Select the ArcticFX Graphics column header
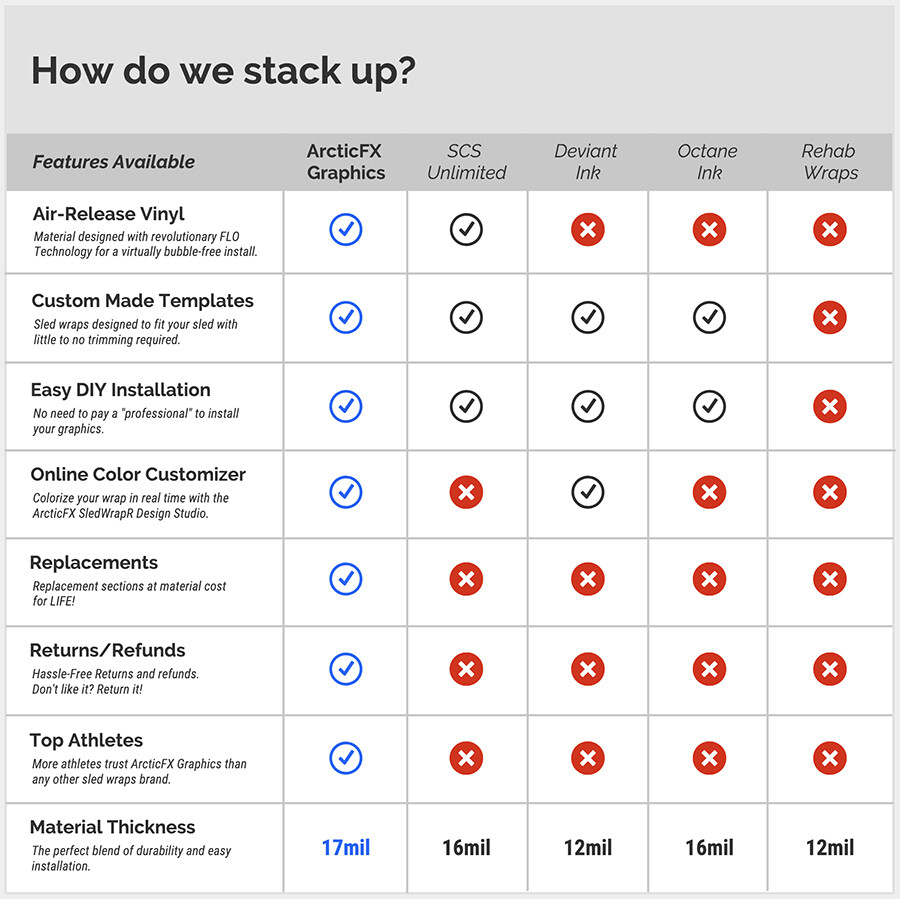Viewport: 900px width, 899px height. pos(346,162)
